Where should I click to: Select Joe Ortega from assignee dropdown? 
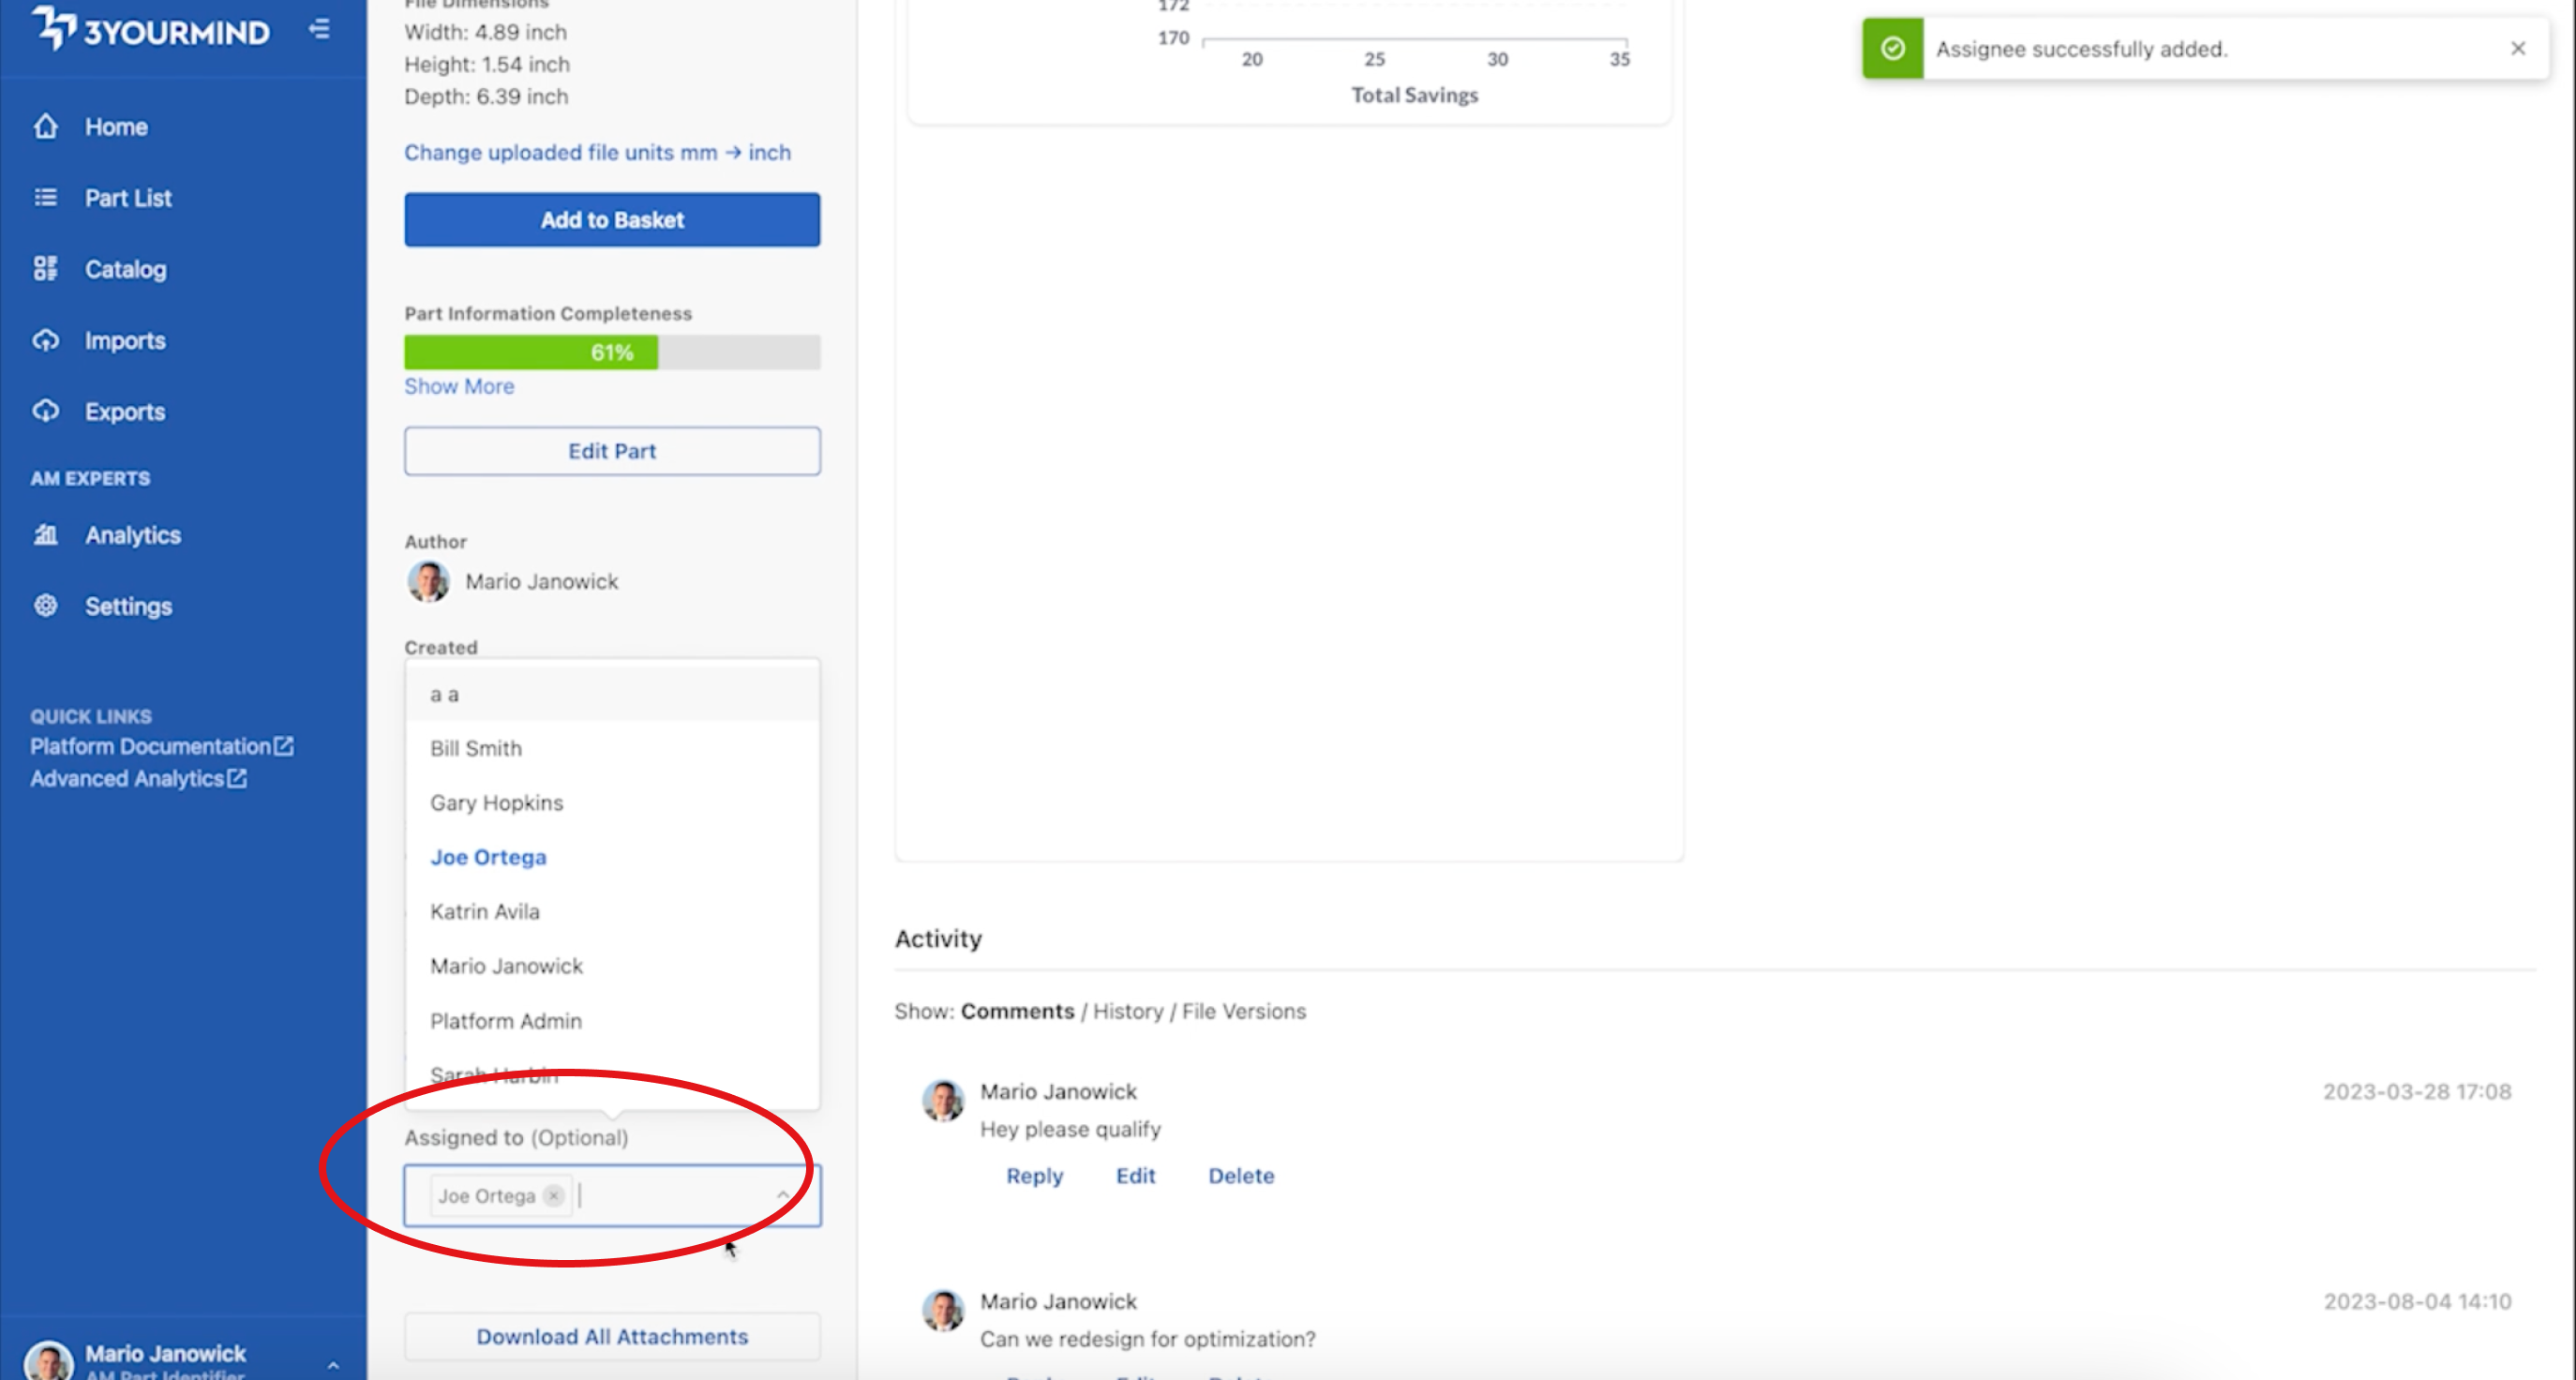click(489, 857)
